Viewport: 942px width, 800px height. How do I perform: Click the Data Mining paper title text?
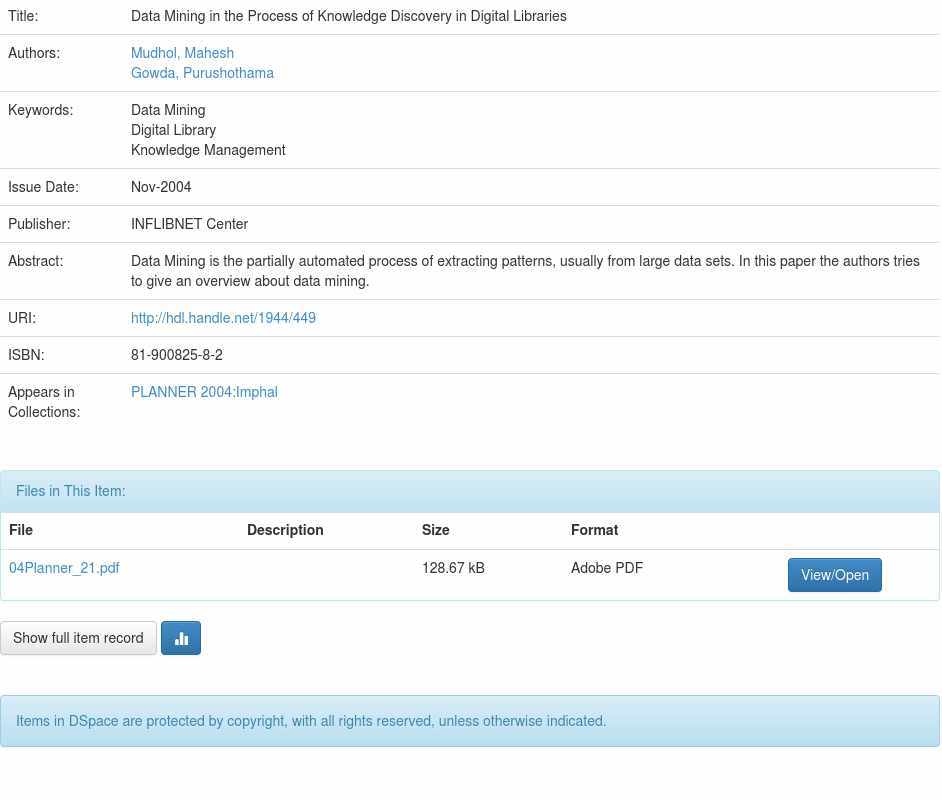pyautogui.click(x=348, y=16)
